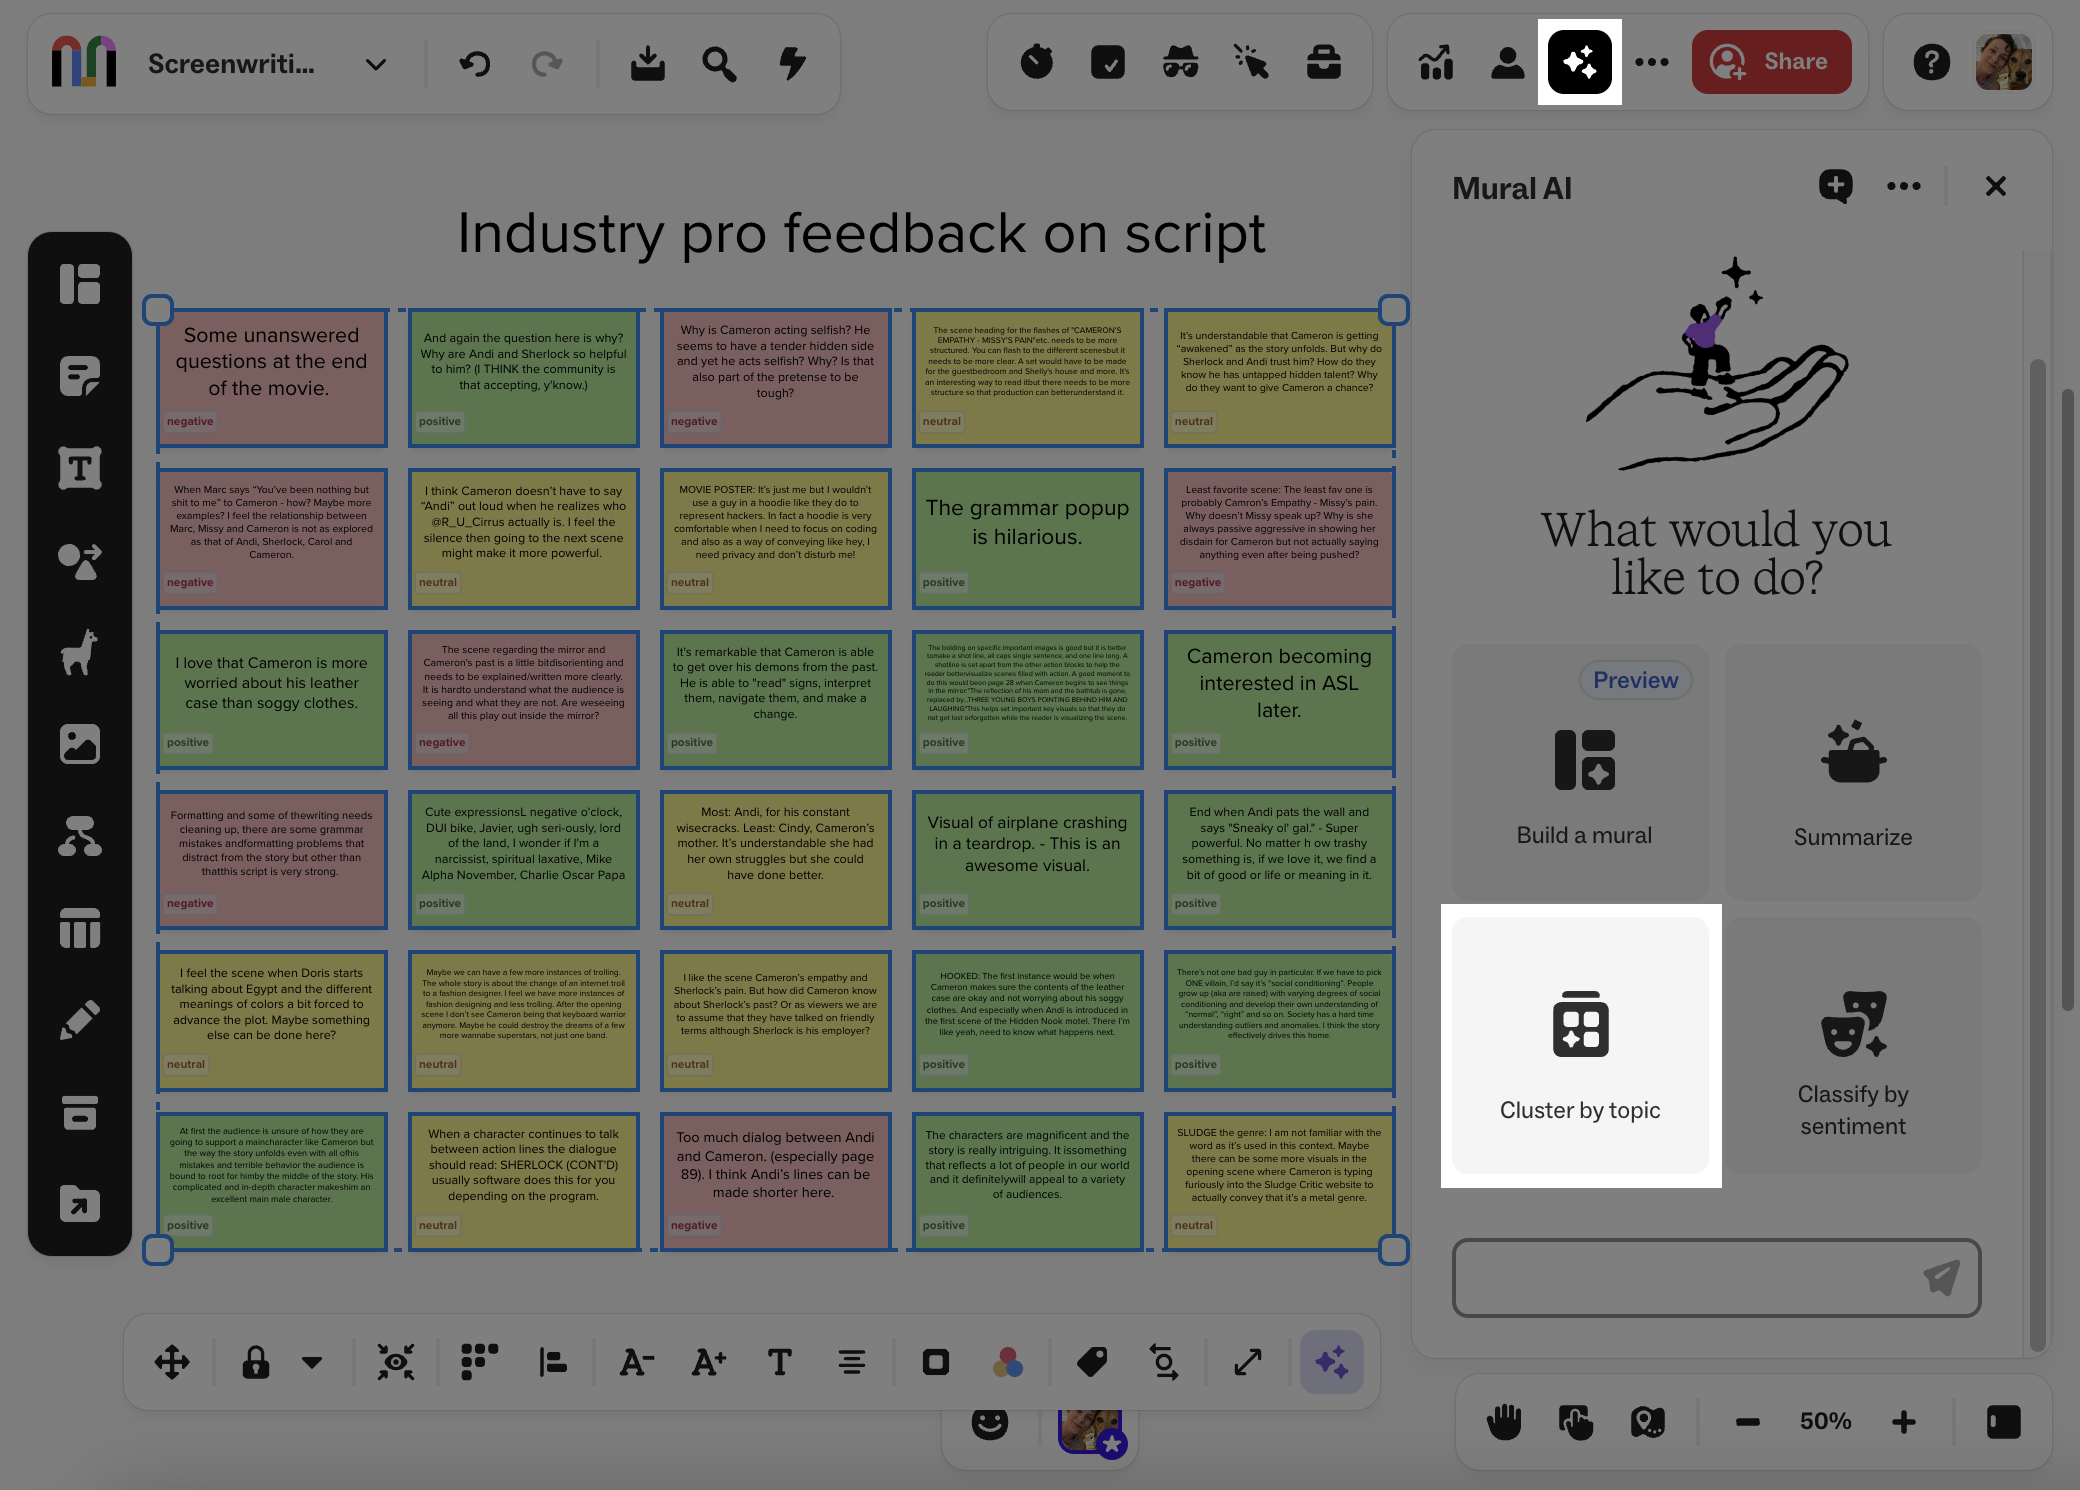Click the download mural icon

648,64
